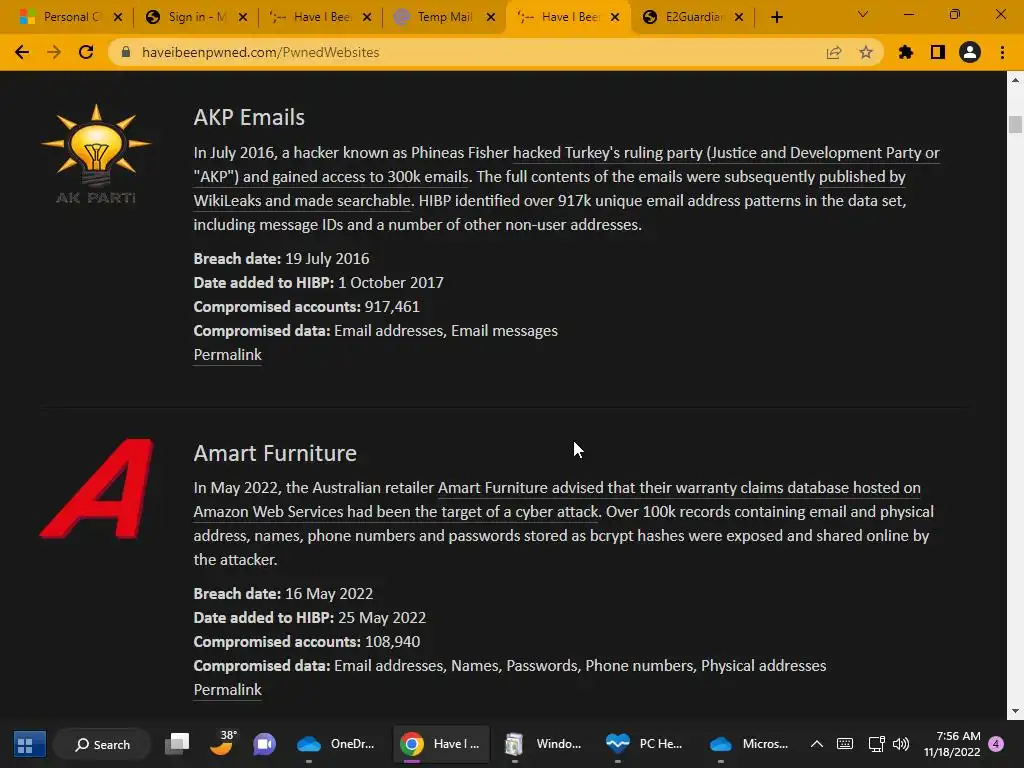Click the breach date 19 July 2016
This screenshot has width=1024, height=768.
[327, 259]
